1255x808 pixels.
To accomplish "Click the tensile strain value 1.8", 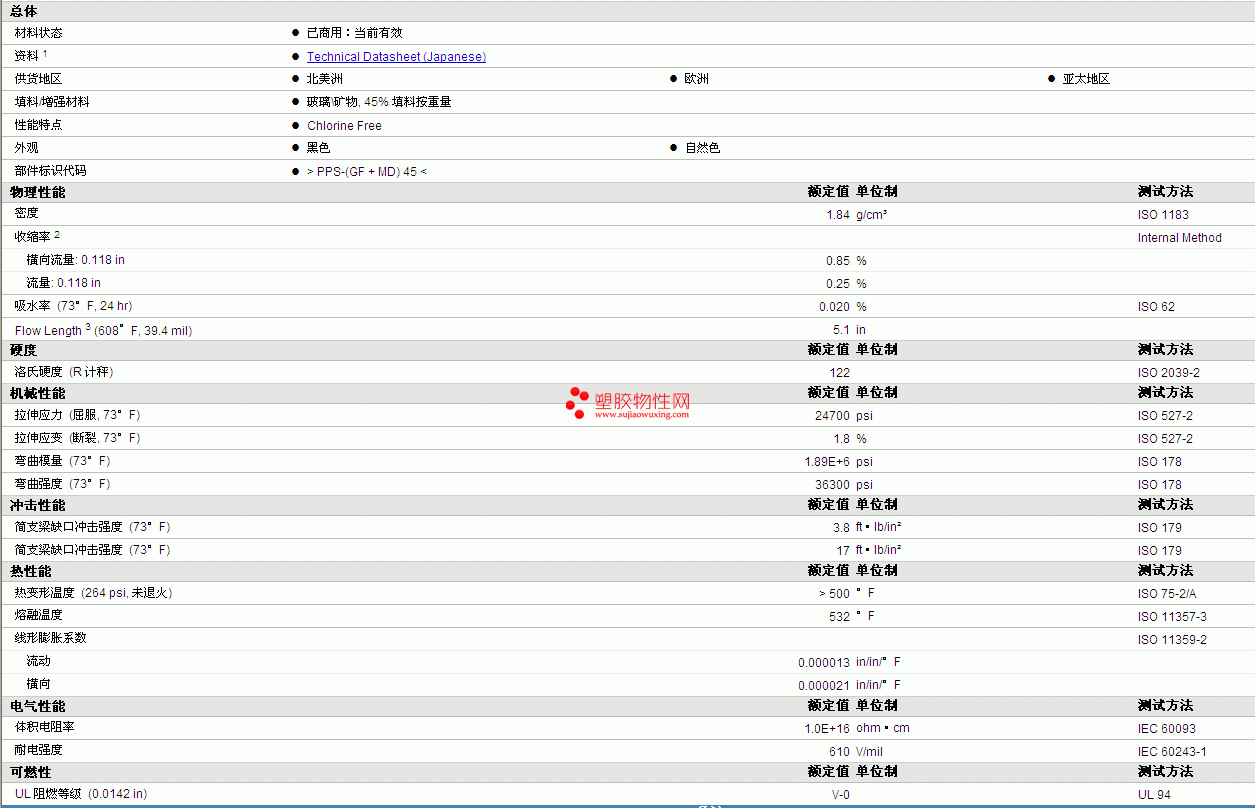I will click(x=841, y=439).
